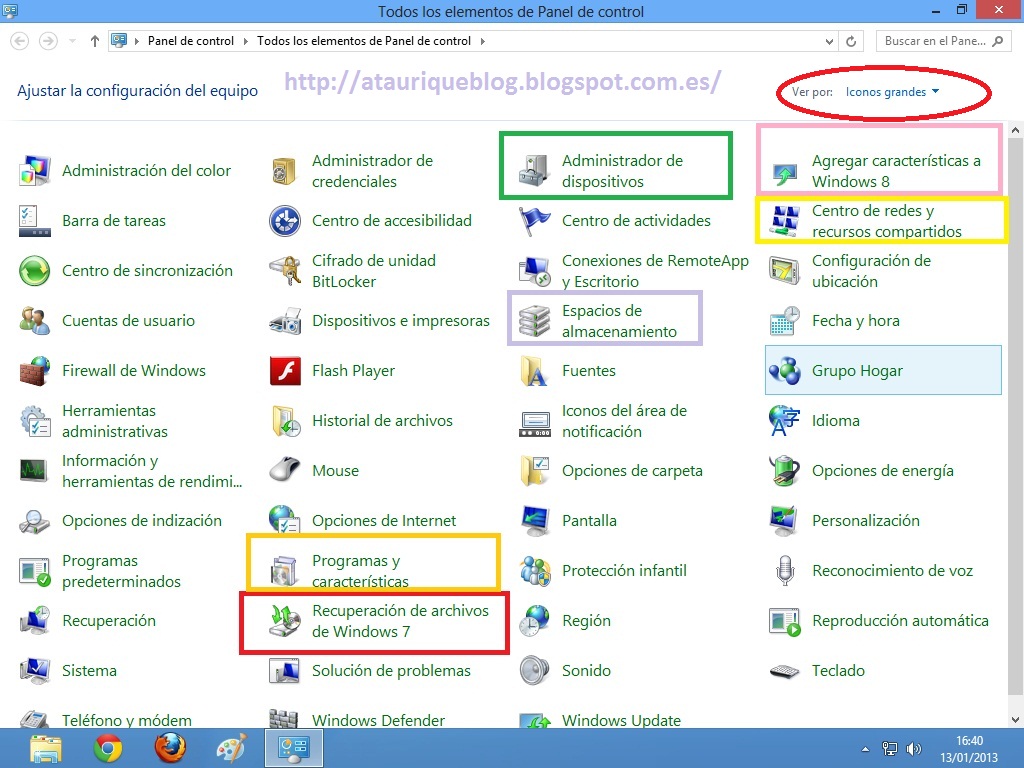Viewport: 1024px width, 768px height.
Task: Open the Opciones de carpeta link
Action: [x=632, y=471]
